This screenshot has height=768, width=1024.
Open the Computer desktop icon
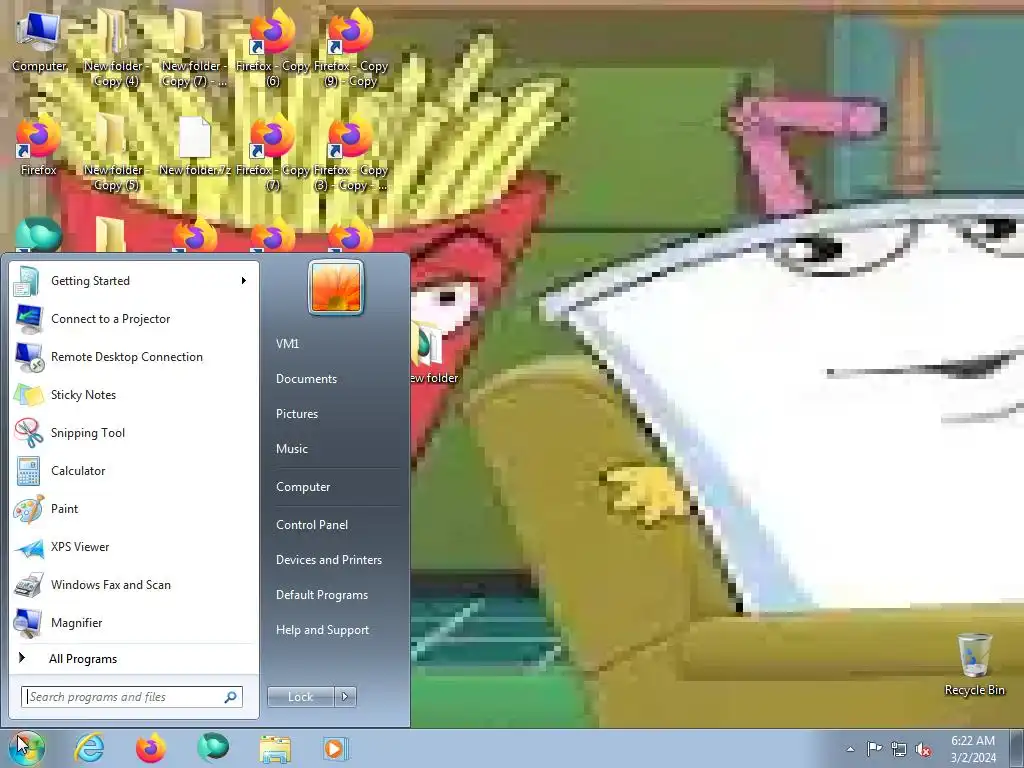tap(39, 42)
